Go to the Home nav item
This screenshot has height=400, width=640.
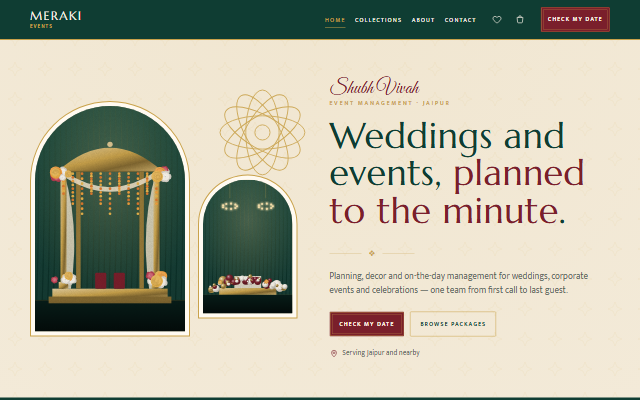coord(335,20)
